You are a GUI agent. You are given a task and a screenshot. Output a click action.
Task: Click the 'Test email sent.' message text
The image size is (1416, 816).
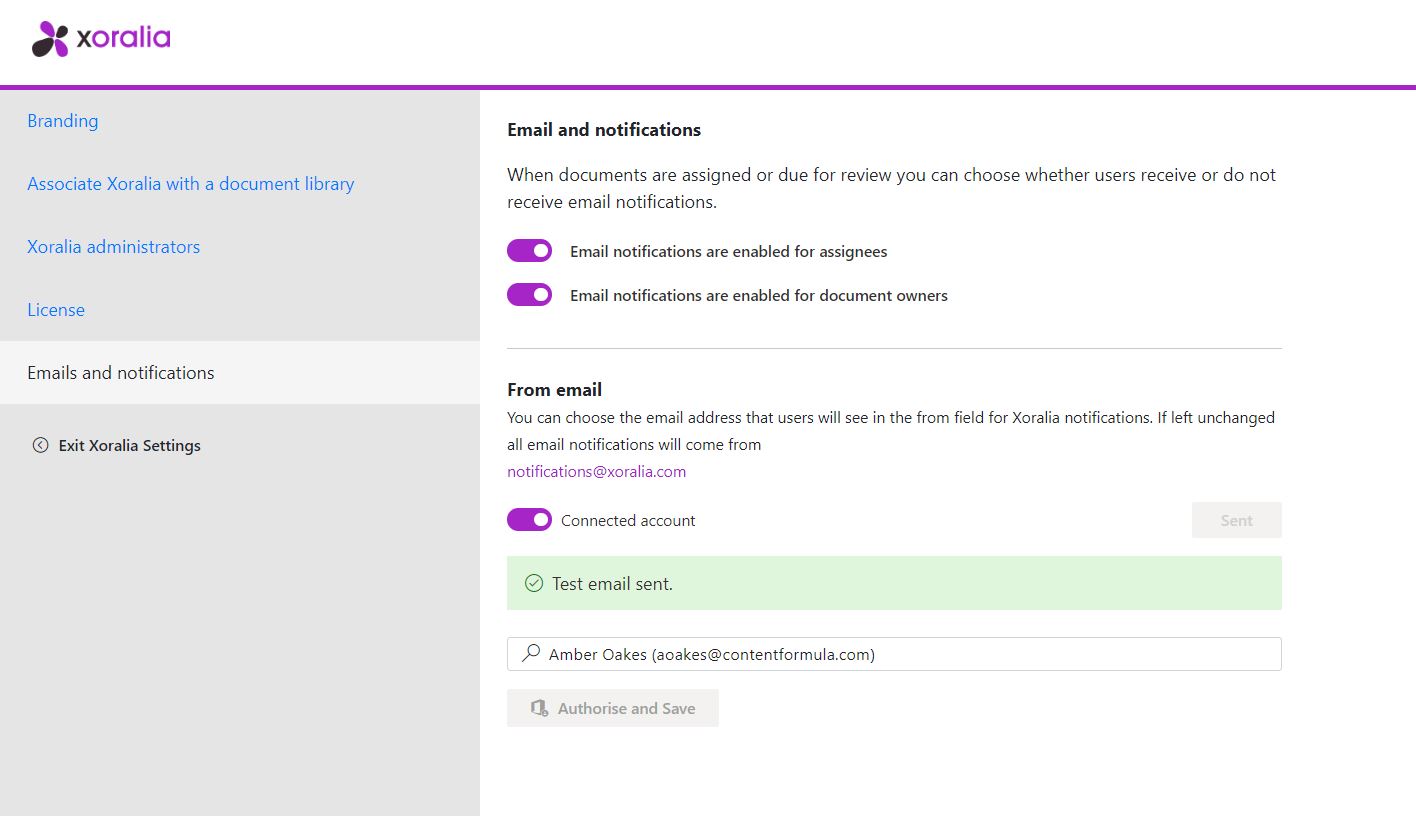[x=612, y=584]
